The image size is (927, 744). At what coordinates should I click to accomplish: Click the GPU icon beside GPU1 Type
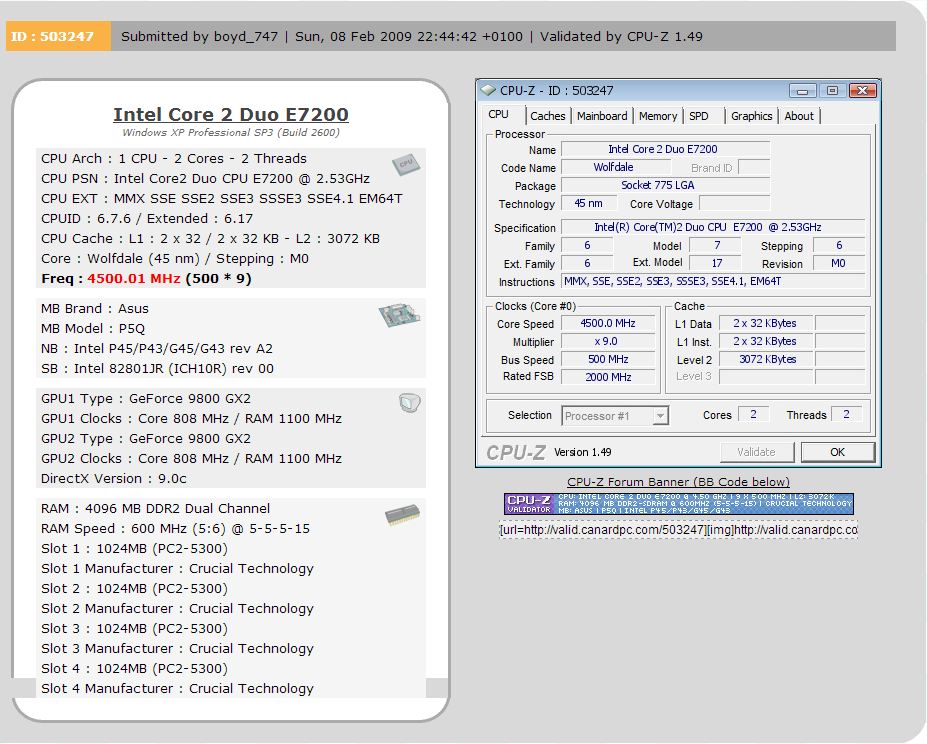[x=409, y=403]
